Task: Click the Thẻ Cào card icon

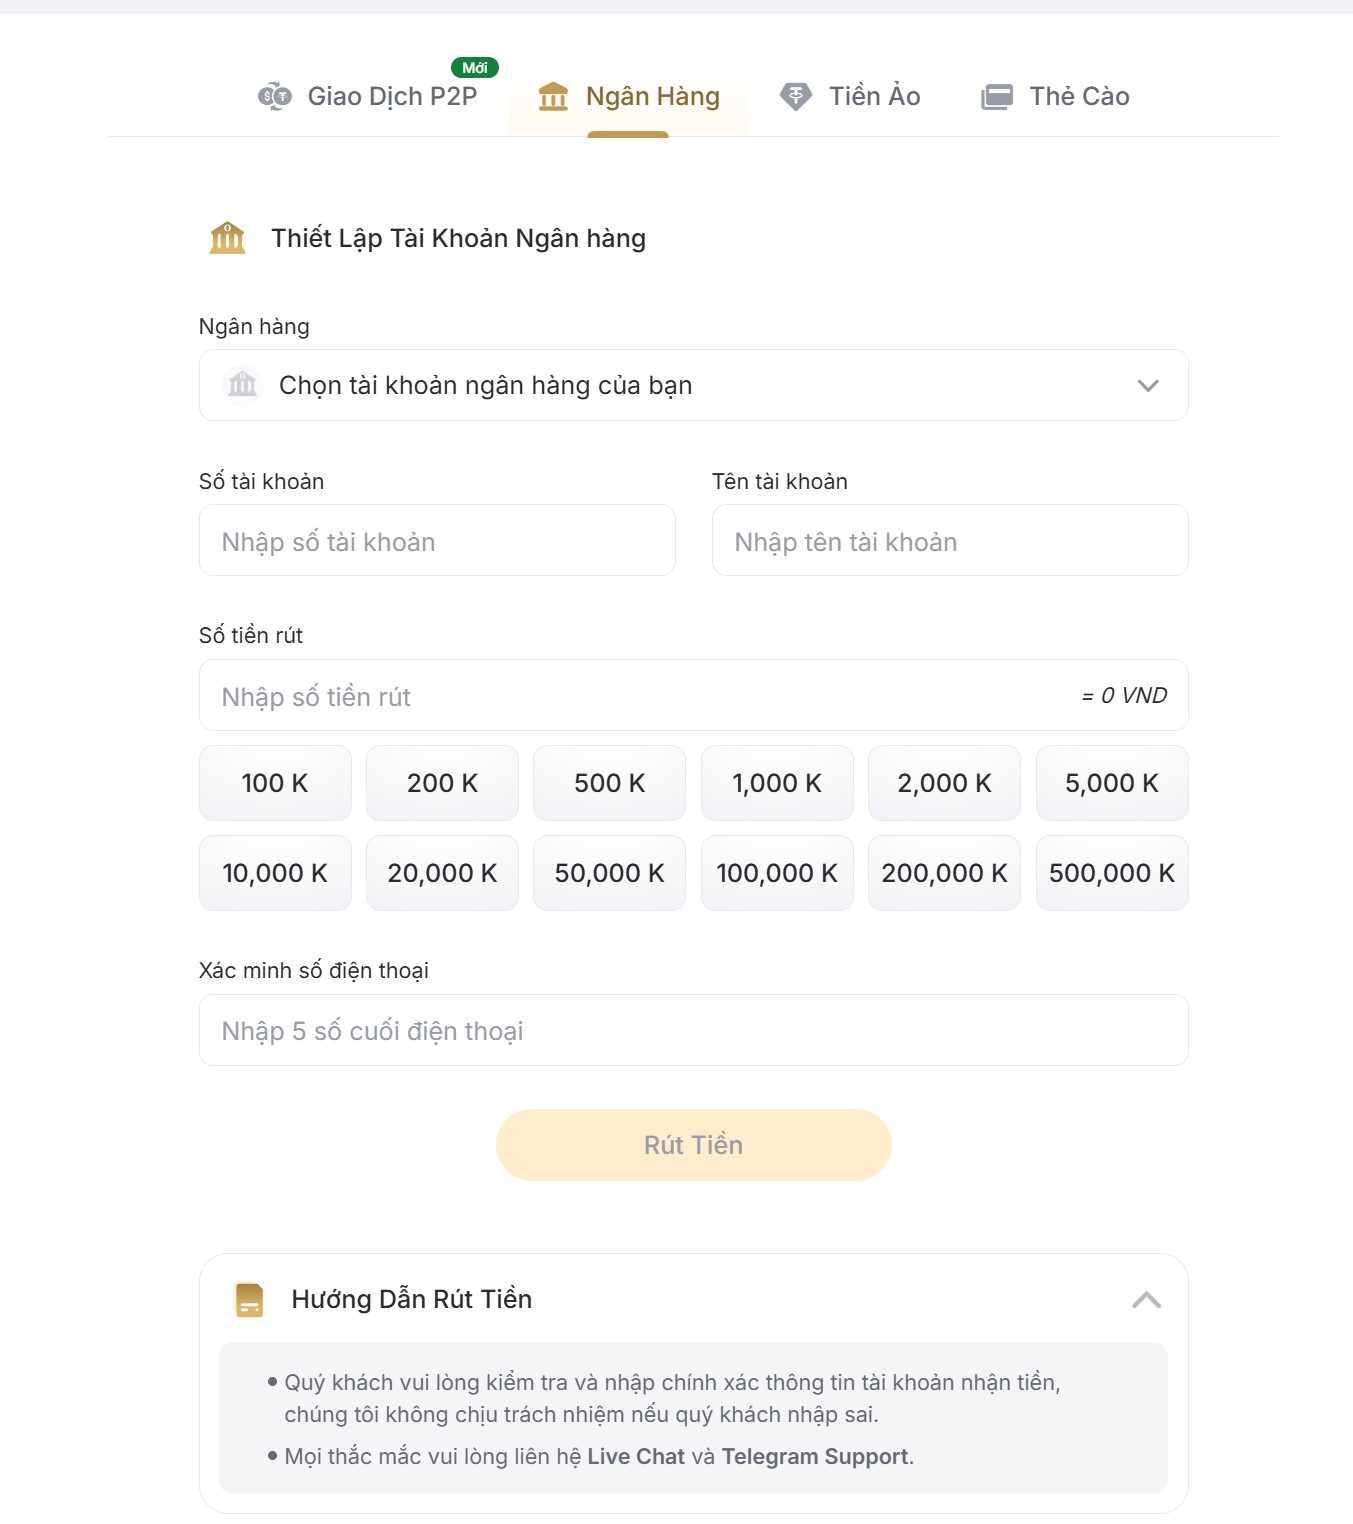Action: tap(997, 97)
